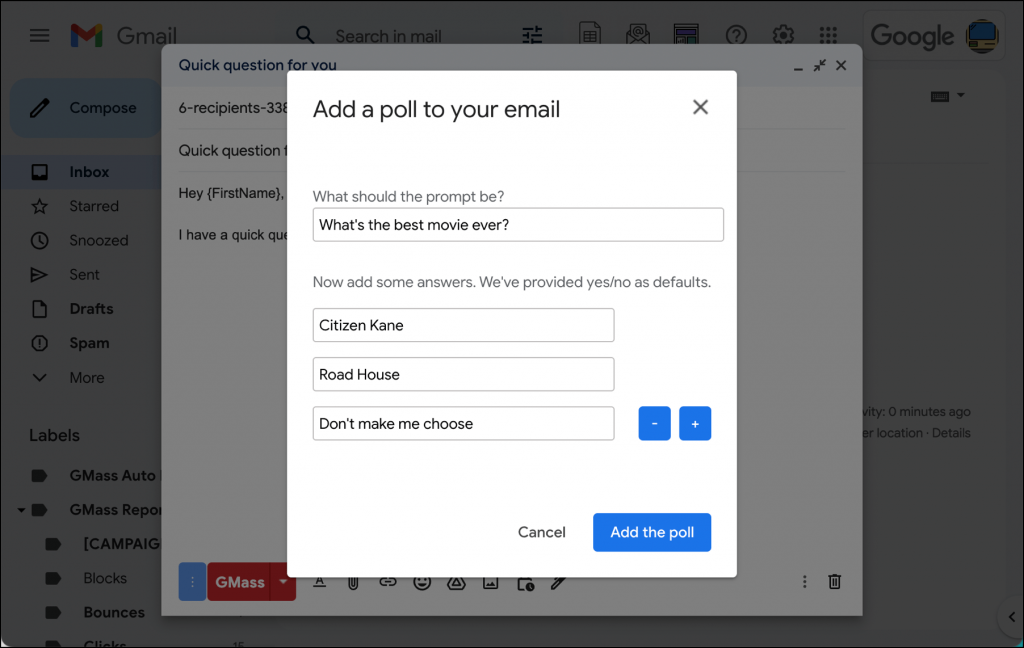Insert a photo into the email
The width and height of the screenshot is (1024, 648).
490,581
